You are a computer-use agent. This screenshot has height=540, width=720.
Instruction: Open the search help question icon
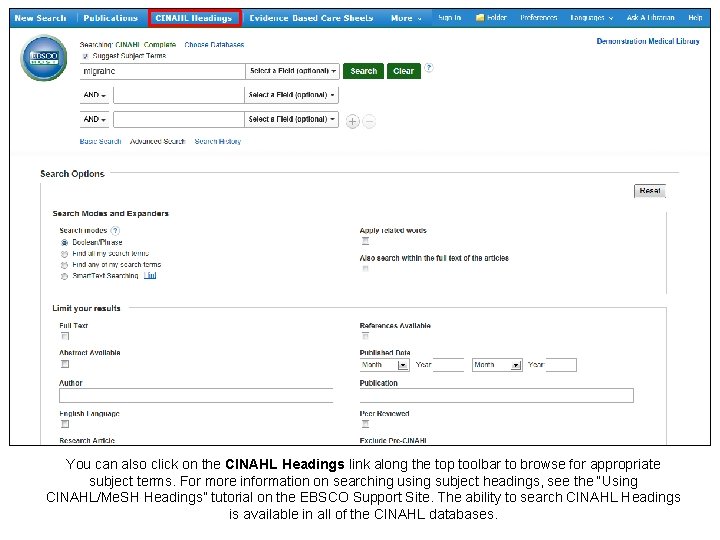pos(428,68)
